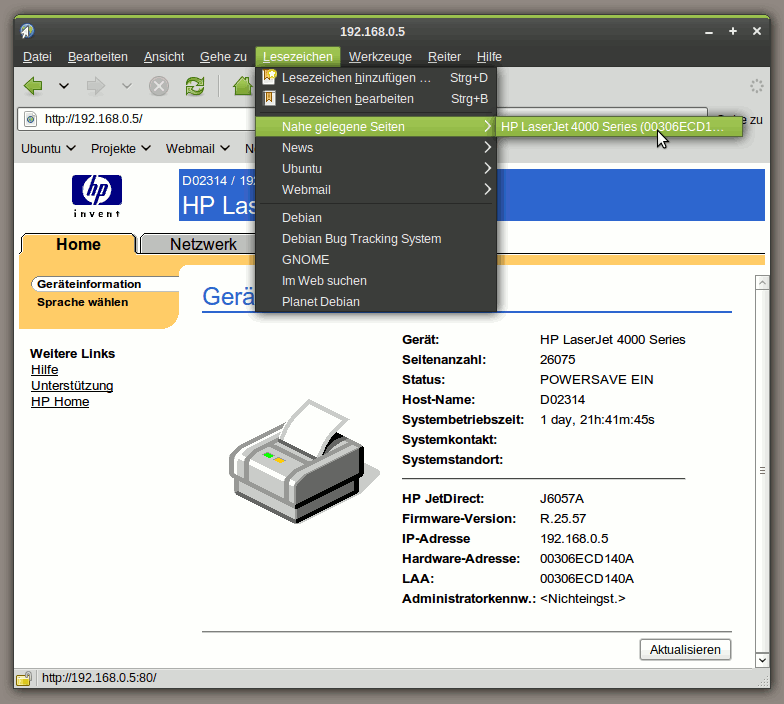Expand the Ubuntu bookmark submenu in menu
The width and height of the screenshot is (784, 704).
376,168
